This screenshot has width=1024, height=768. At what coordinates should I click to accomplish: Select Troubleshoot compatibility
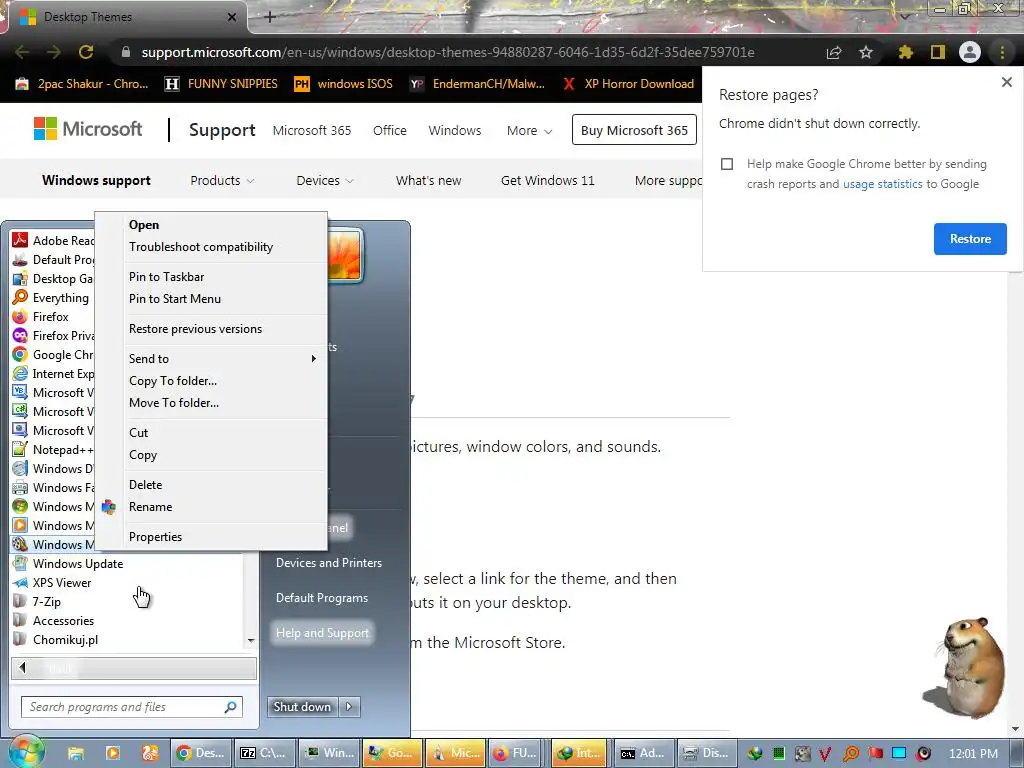click(222, 247)
